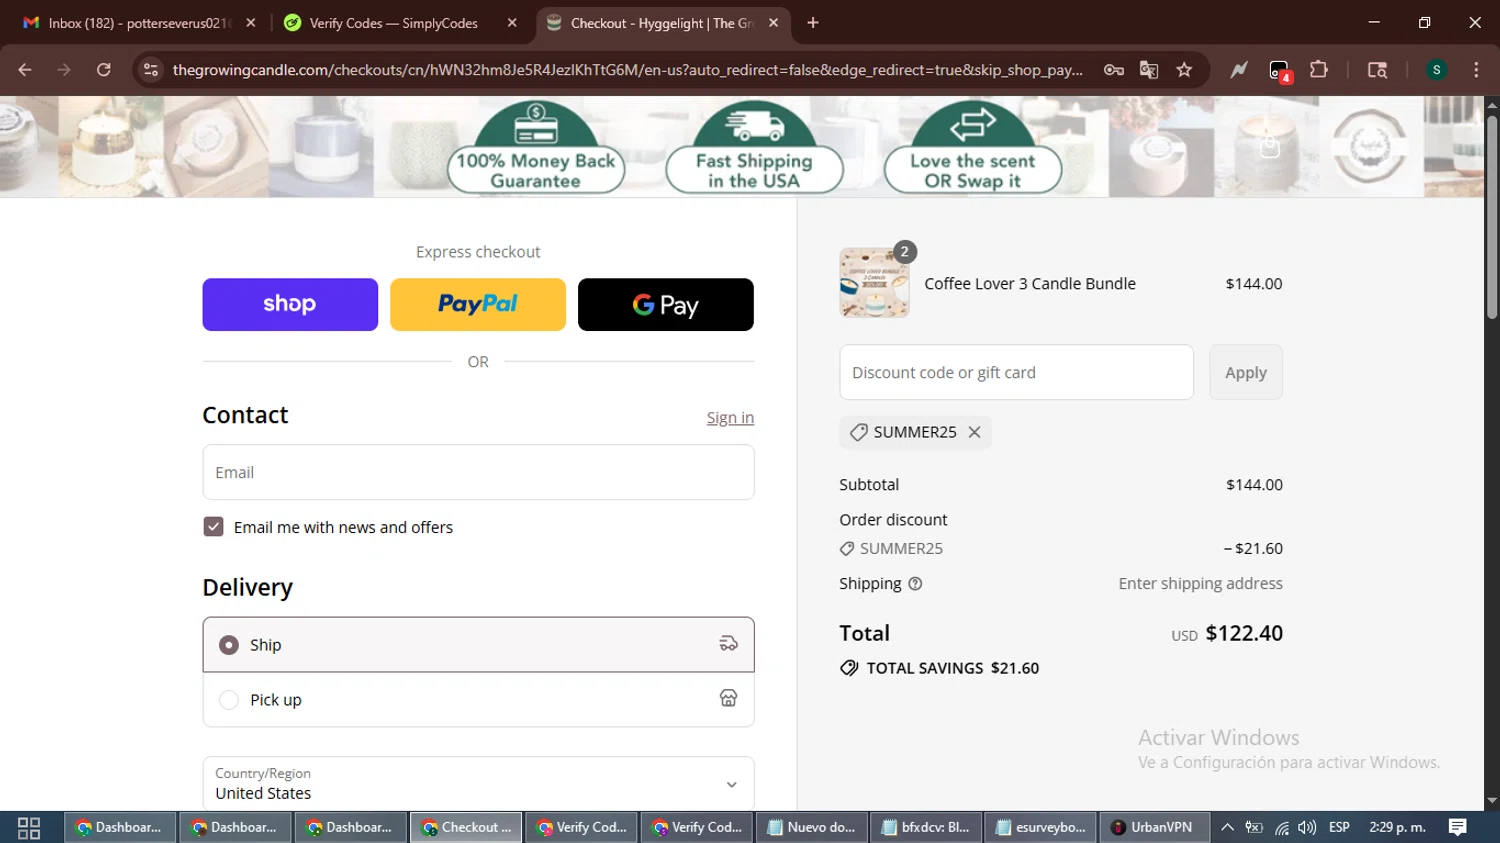Click the taskbar network icon
The image size is (1500, 843).
[1281, 828]
